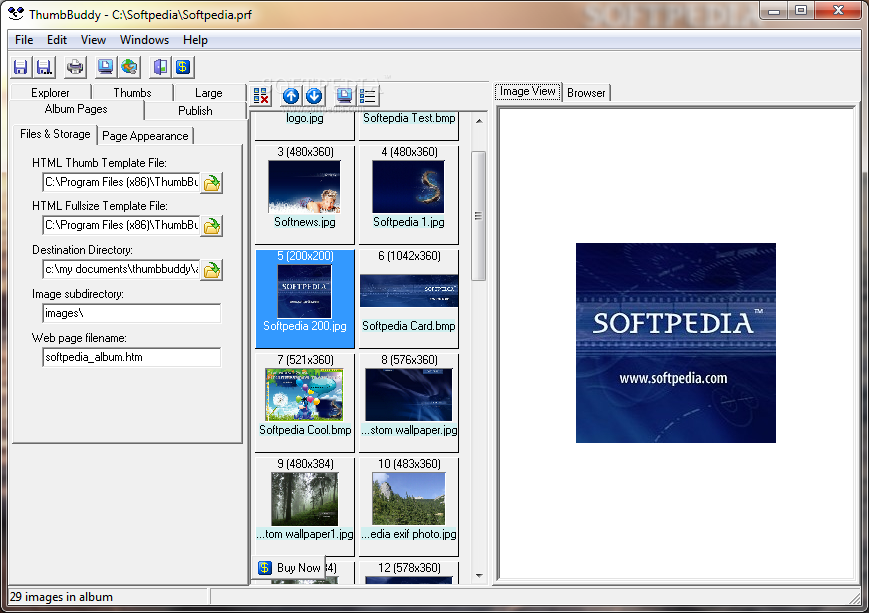The height and width of the screenshot is (613, 869).
Task: Open the Page Appearance tab
Action: pos(145,136)
